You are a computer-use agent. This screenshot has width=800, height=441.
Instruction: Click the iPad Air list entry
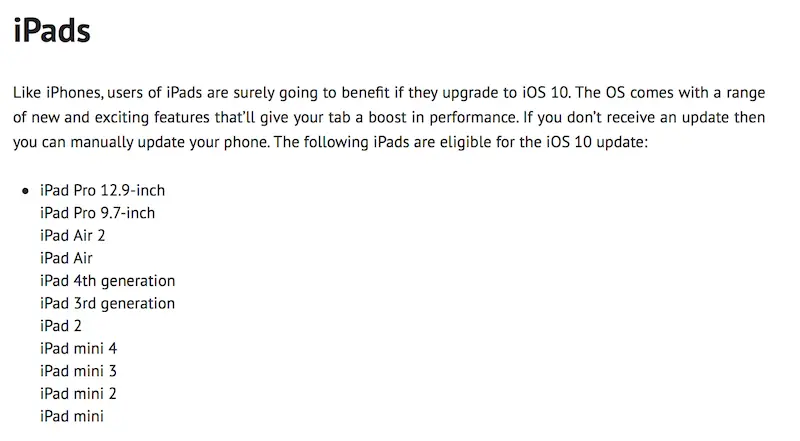pyautogui.click(x=66, y=258)
